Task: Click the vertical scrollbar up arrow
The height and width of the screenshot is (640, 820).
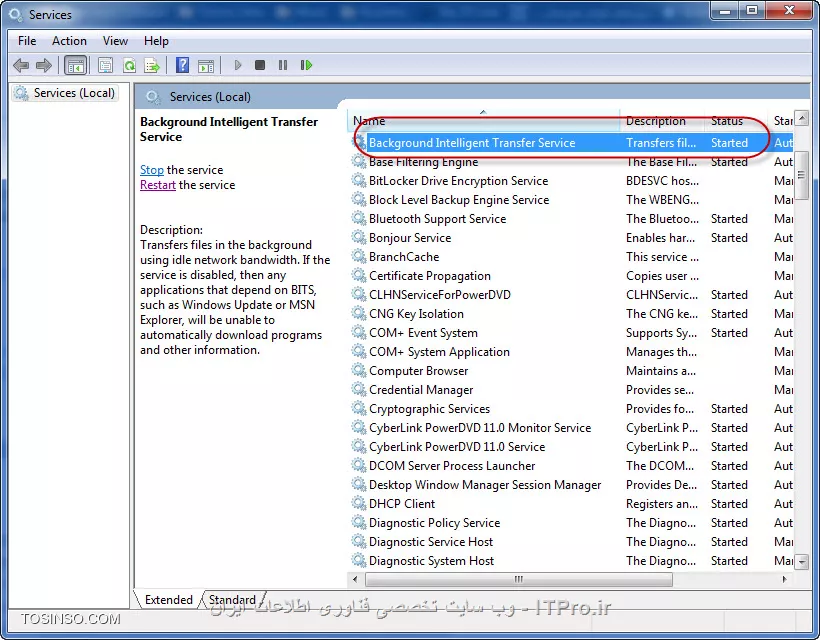Action: pyautogui.click(x=801, y=118)
